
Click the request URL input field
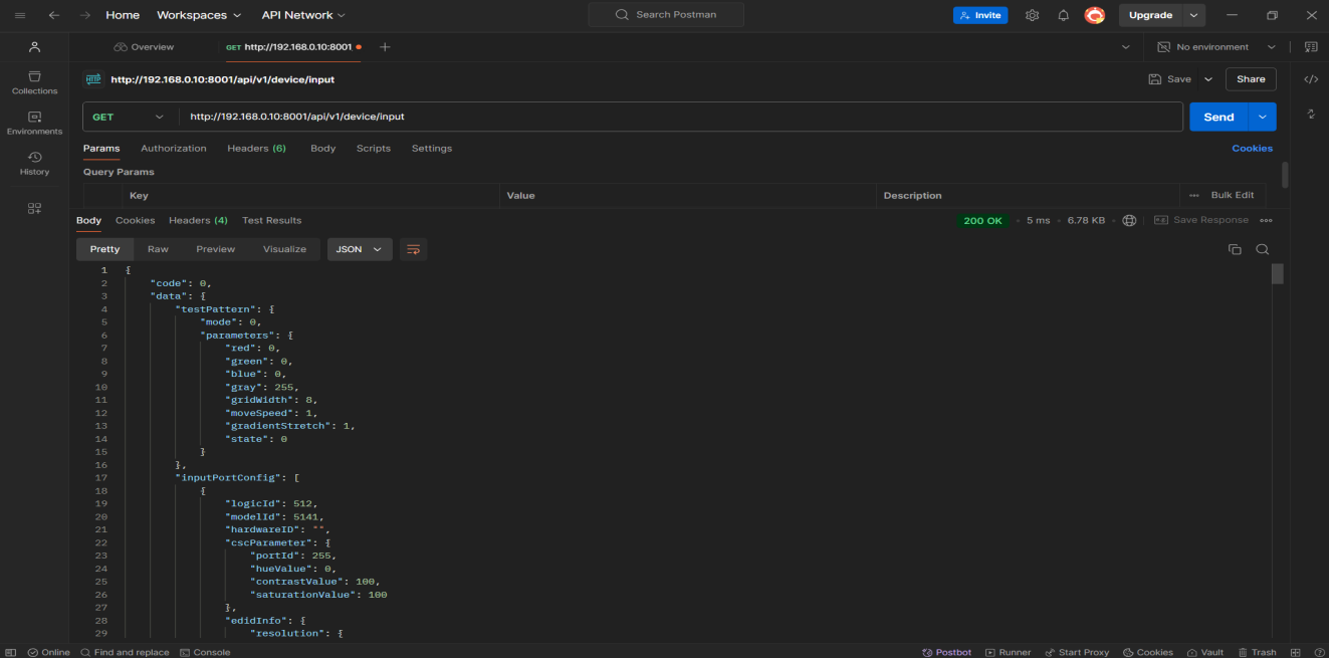tap(680, 117)
